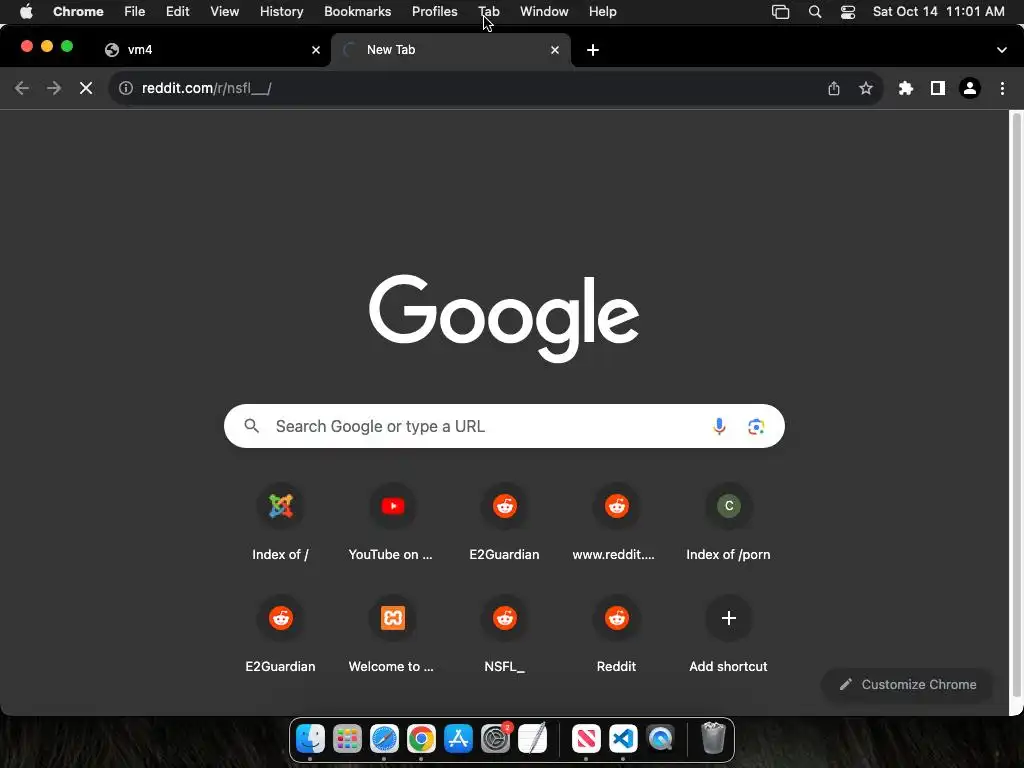
Task: Open Finder from the Dock
Action: 310,739
